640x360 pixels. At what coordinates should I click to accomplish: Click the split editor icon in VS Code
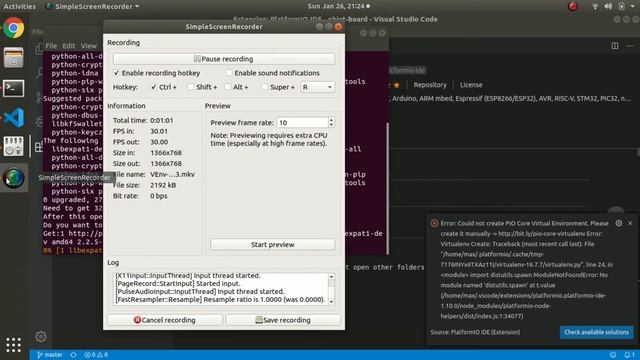[615, 46]
